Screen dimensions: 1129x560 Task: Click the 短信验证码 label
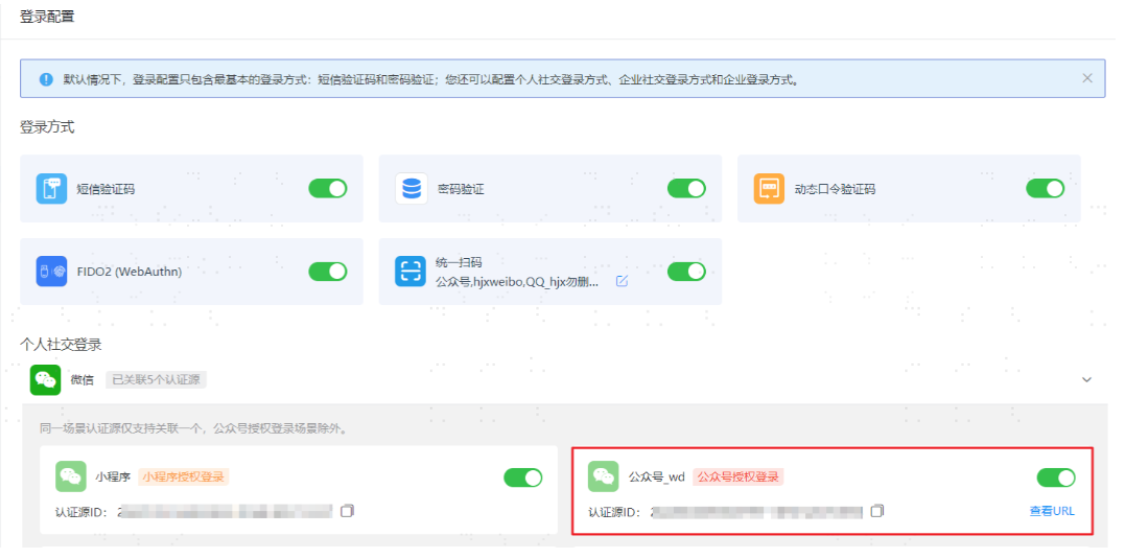106,190
